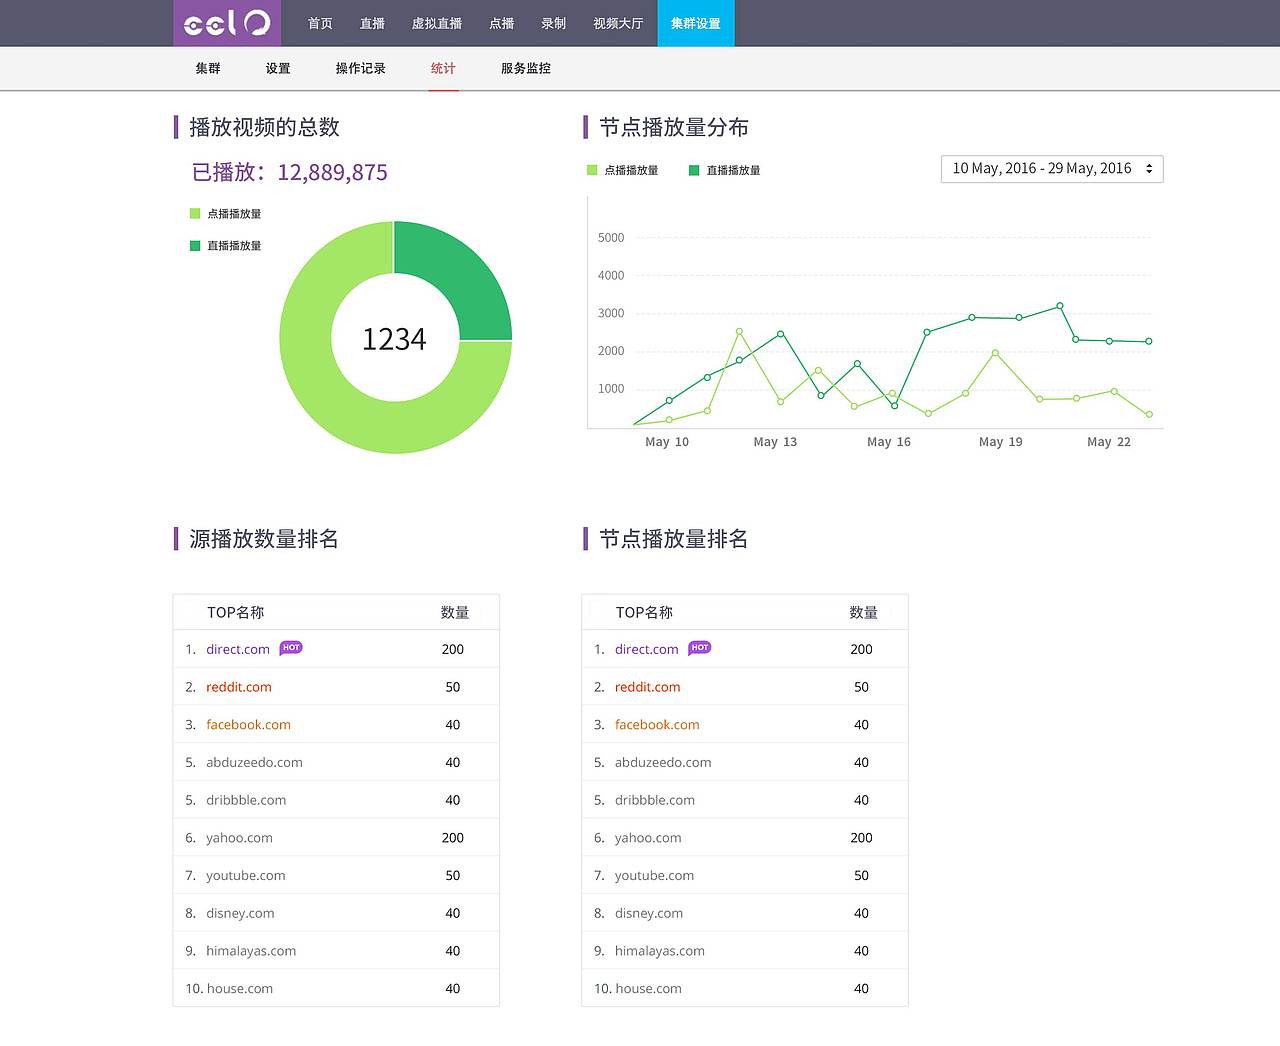Click the donut chart center showing 1234
The image size is (1280, 1046).
(394, 338)
